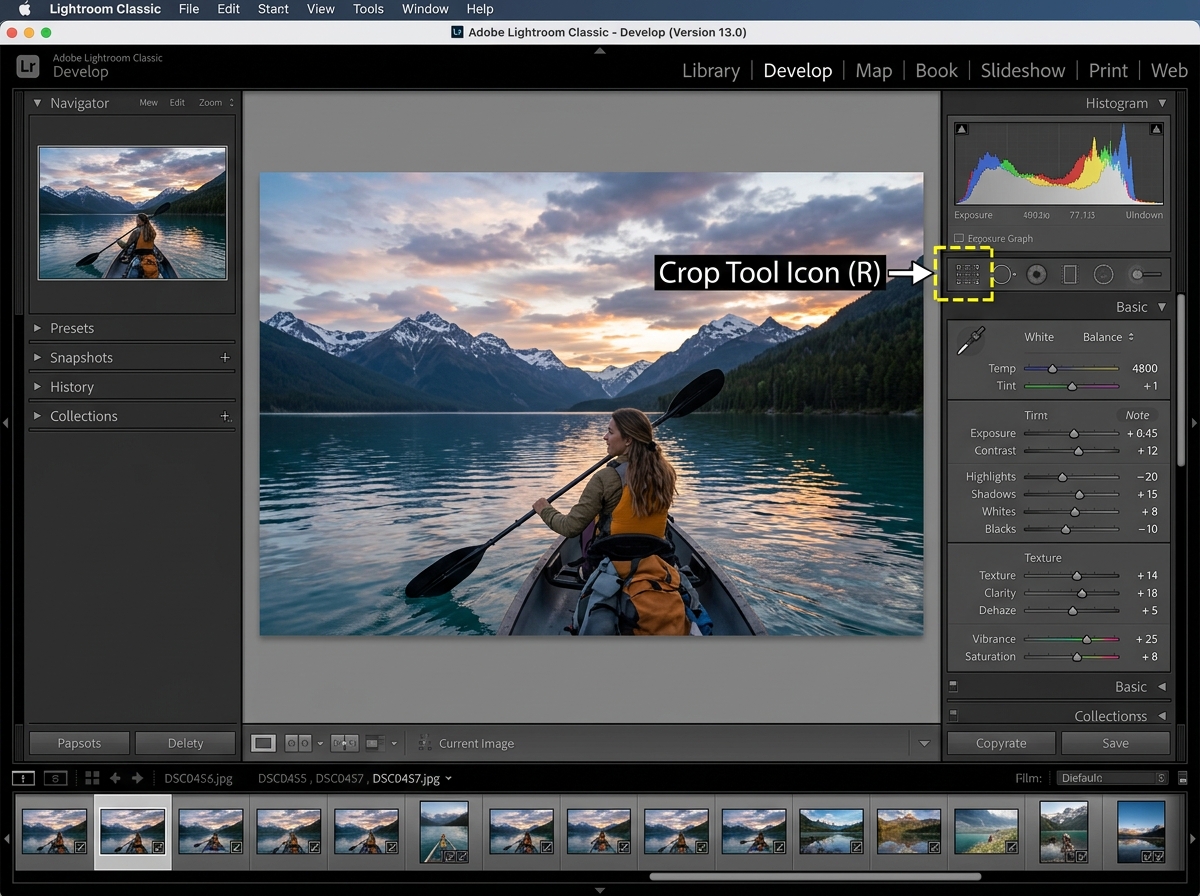The height and width of the screenshot is (896, 1200).
Task: Click the Save button
Action: (1115, 743)
